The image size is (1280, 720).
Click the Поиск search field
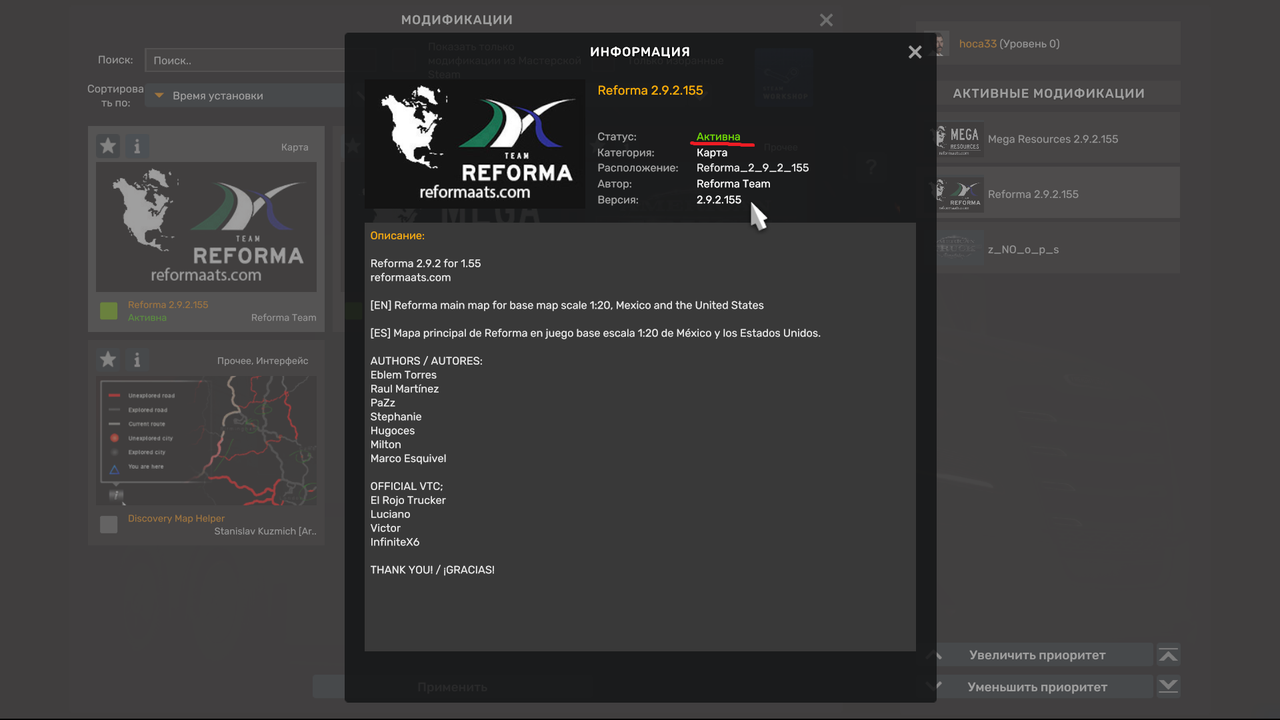(x=246, y=60)
